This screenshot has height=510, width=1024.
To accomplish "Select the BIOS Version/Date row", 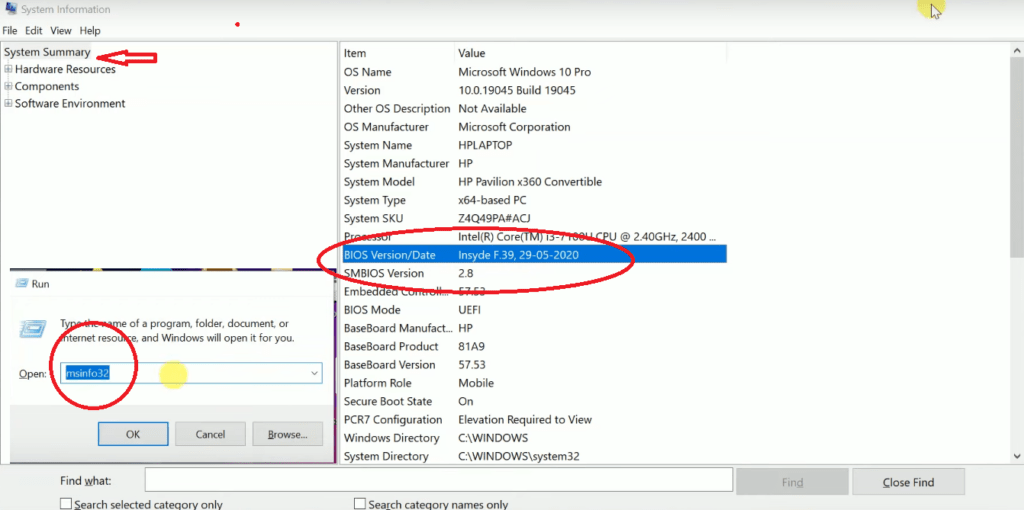I will point(534,255).
